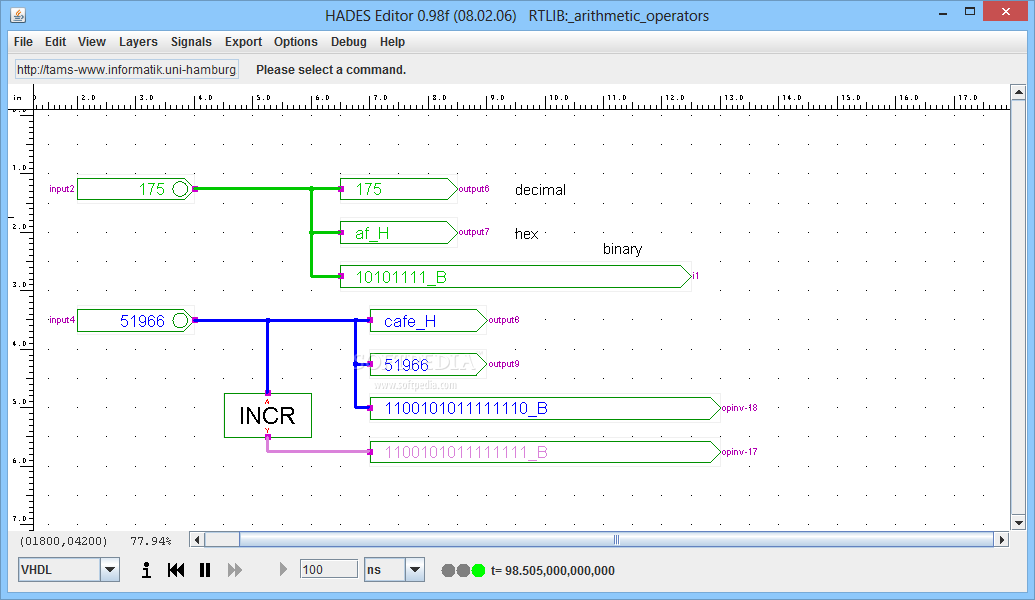Open the Help menu
The width and height of the screenshot is (1035, 600).
[392, 42]
